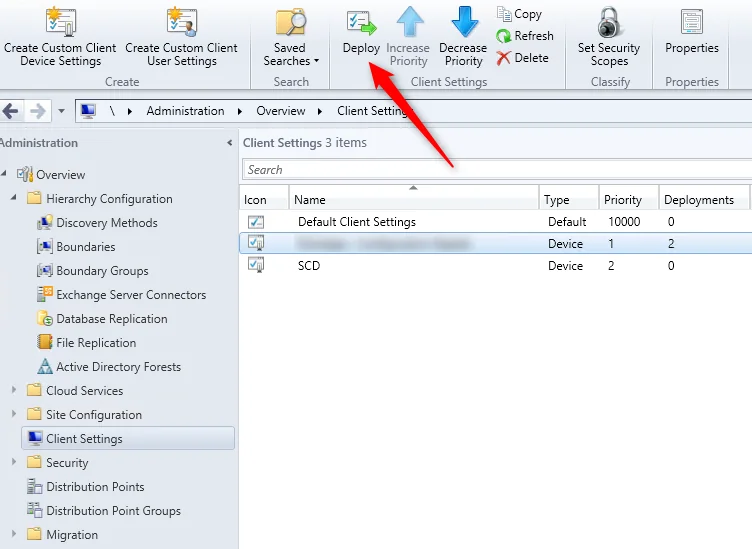Click the Default Client Settings row icon
The width and height of the screenshot is (752, 549).
(x=256, y=222)
